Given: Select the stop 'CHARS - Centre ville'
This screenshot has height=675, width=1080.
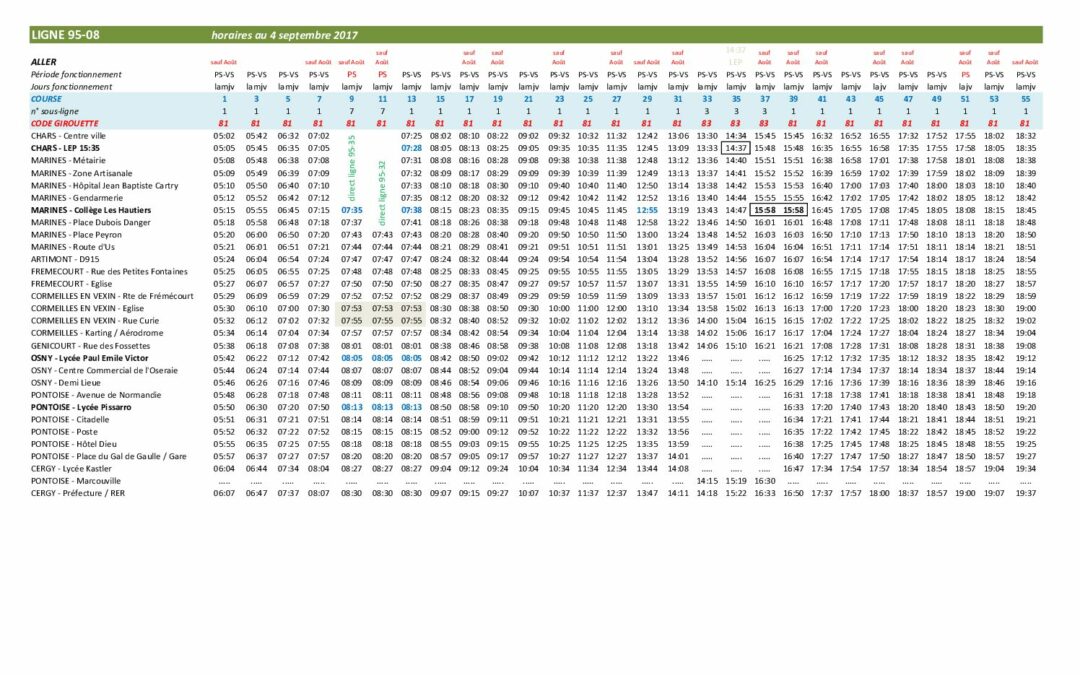Looking at the screenshot, I should click(x=68, y=136).
